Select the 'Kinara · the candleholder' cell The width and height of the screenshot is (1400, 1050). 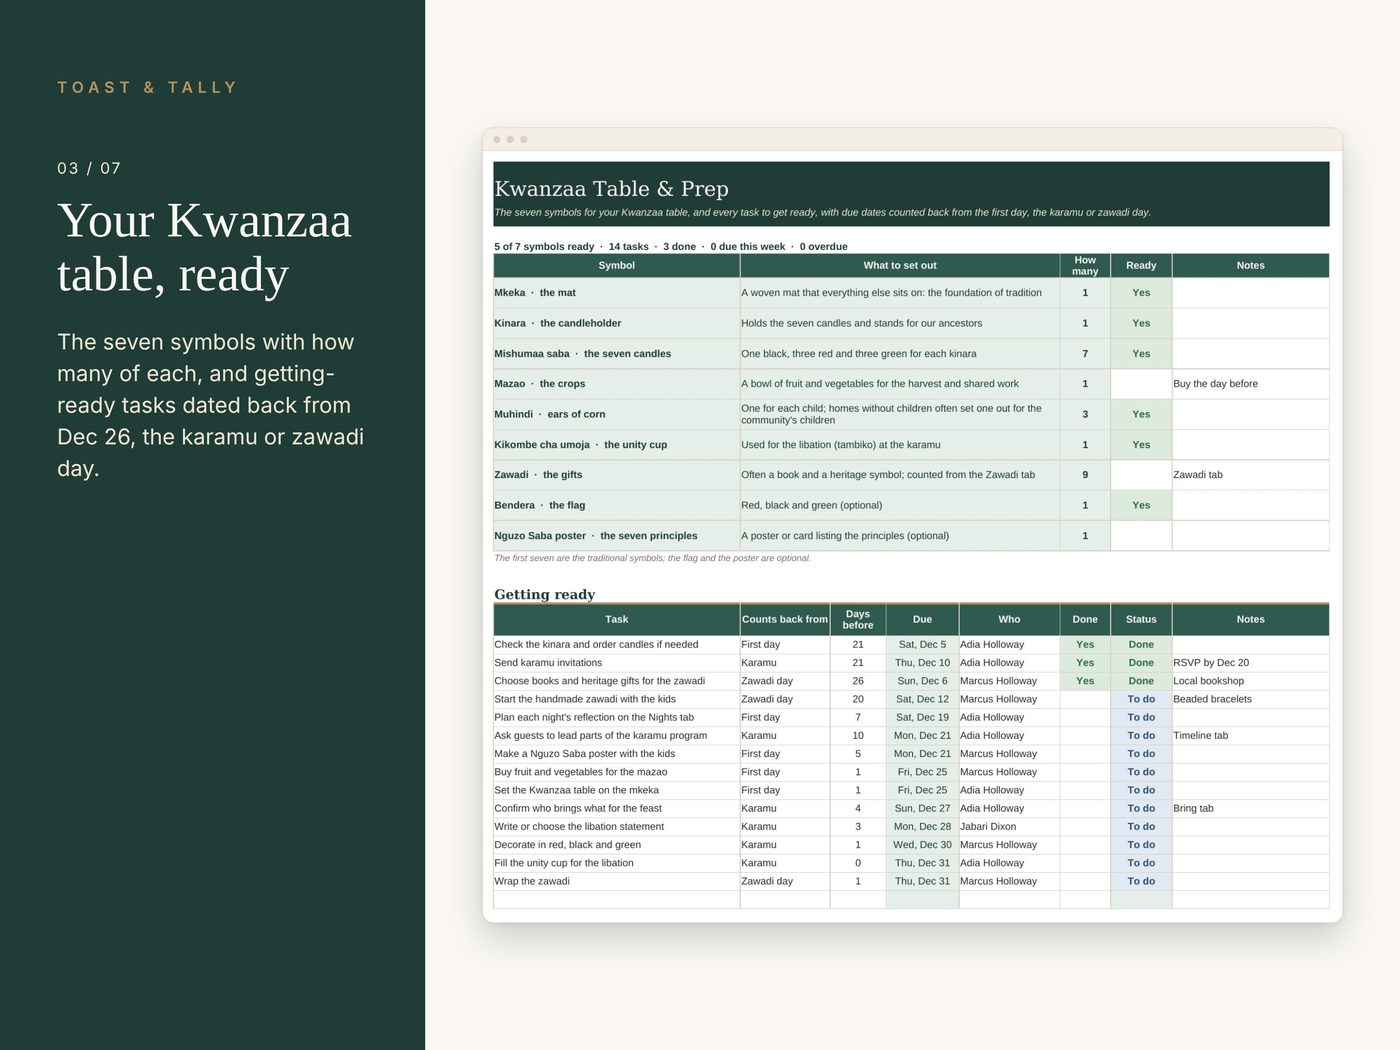616,323
